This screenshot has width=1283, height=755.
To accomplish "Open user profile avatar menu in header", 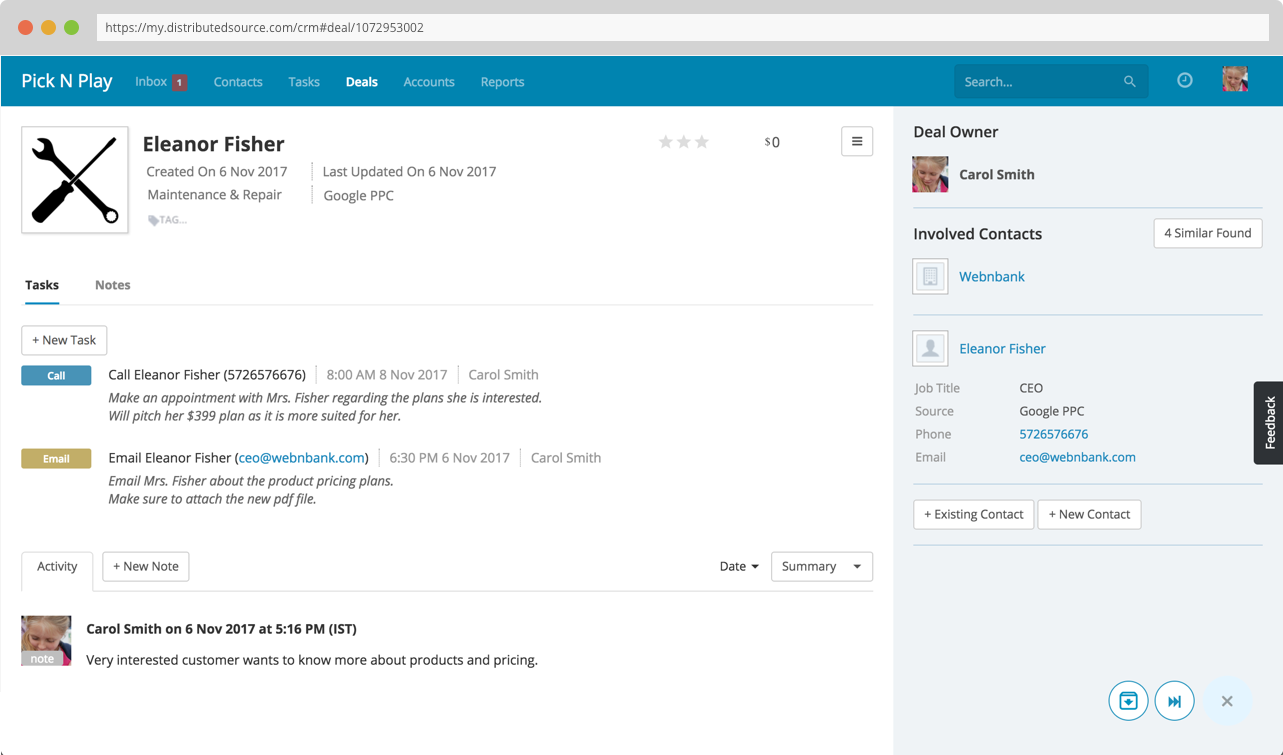I will tap(1235, 80).
